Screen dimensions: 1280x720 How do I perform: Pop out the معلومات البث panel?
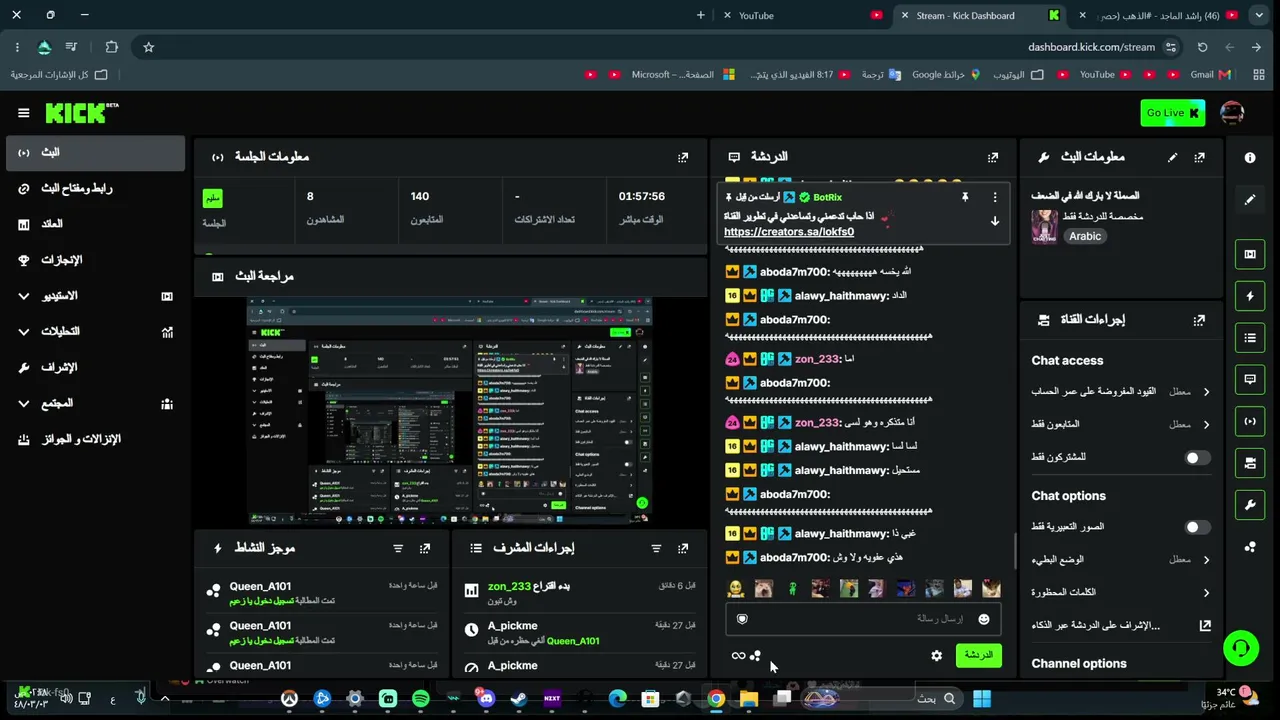point(1199,157)
